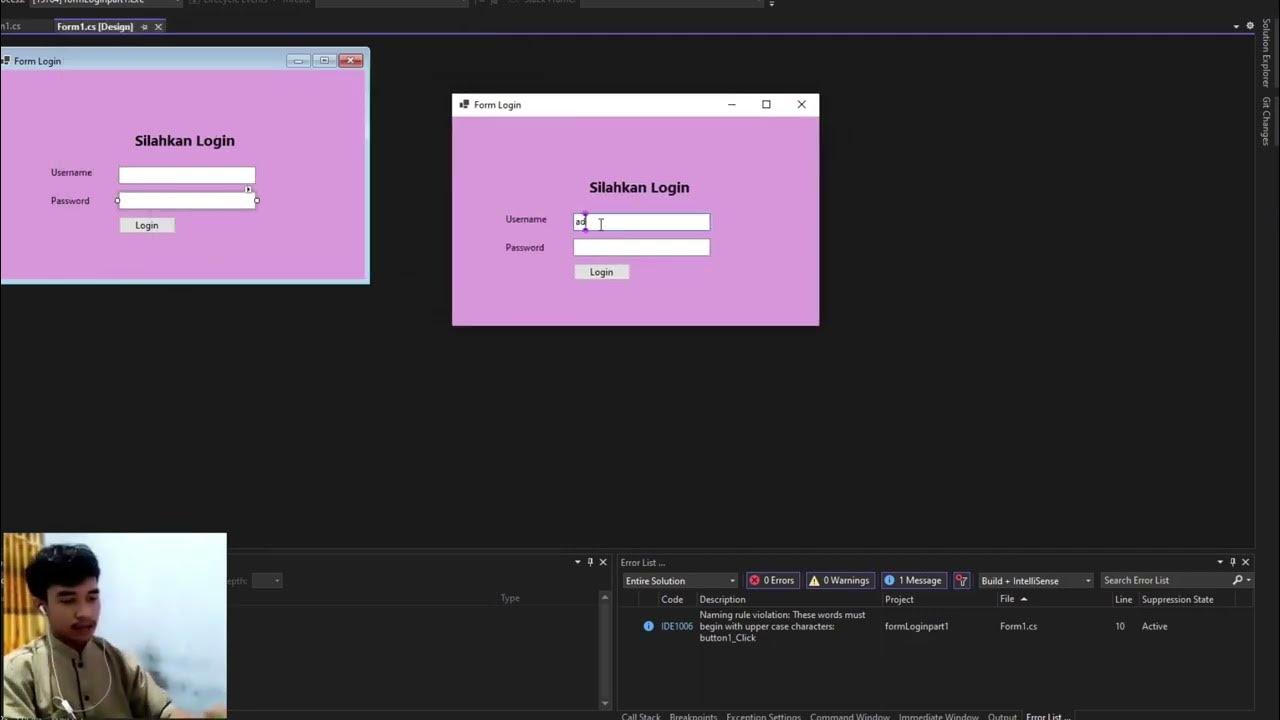Open the Solution Explorer side tab
Viewport: 1280px width, 720px height.
click(x=1265, y=52)
